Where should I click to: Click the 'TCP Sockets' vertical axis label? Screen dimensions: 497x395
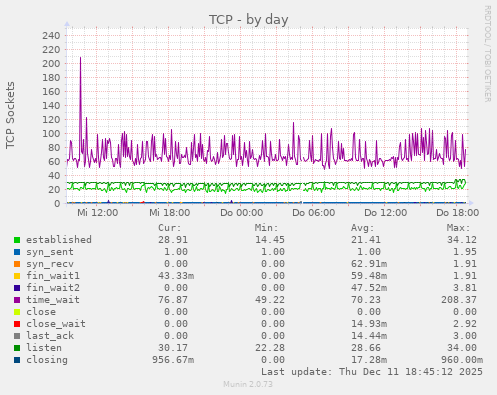(10, 115)
